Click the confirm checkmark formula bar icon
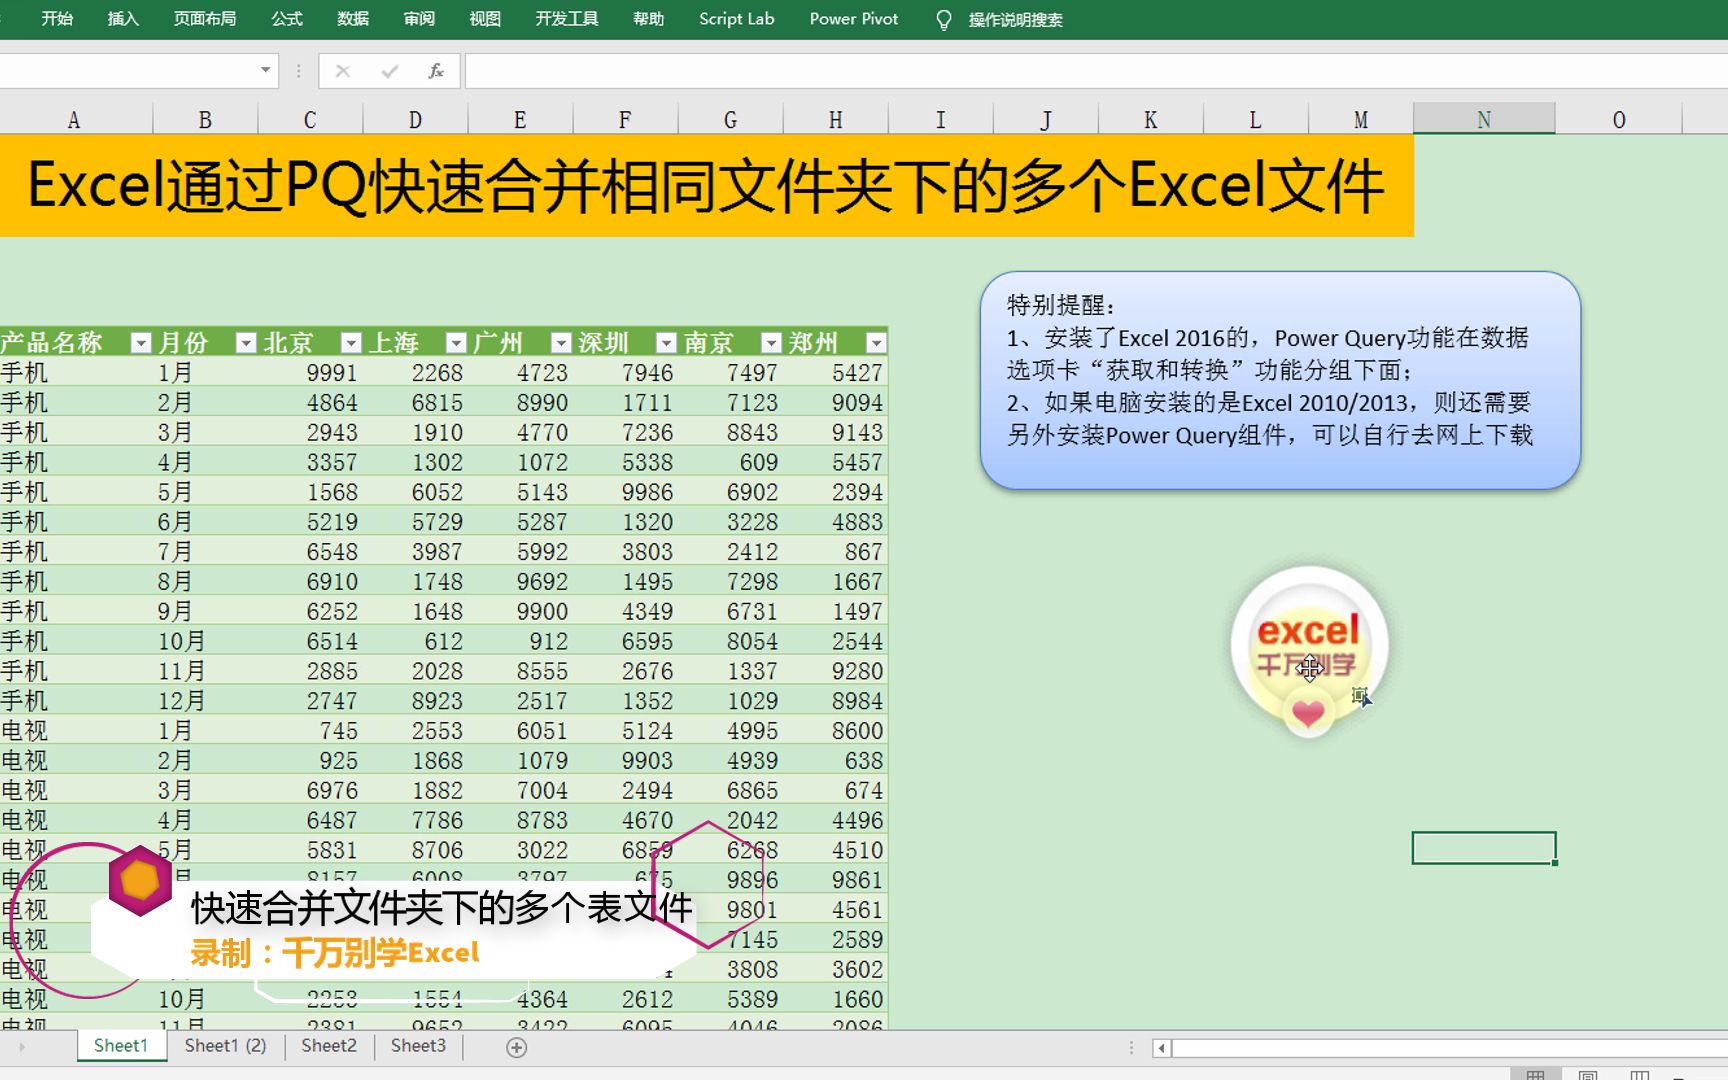The image size is (1728, 1080). [390, 71]
